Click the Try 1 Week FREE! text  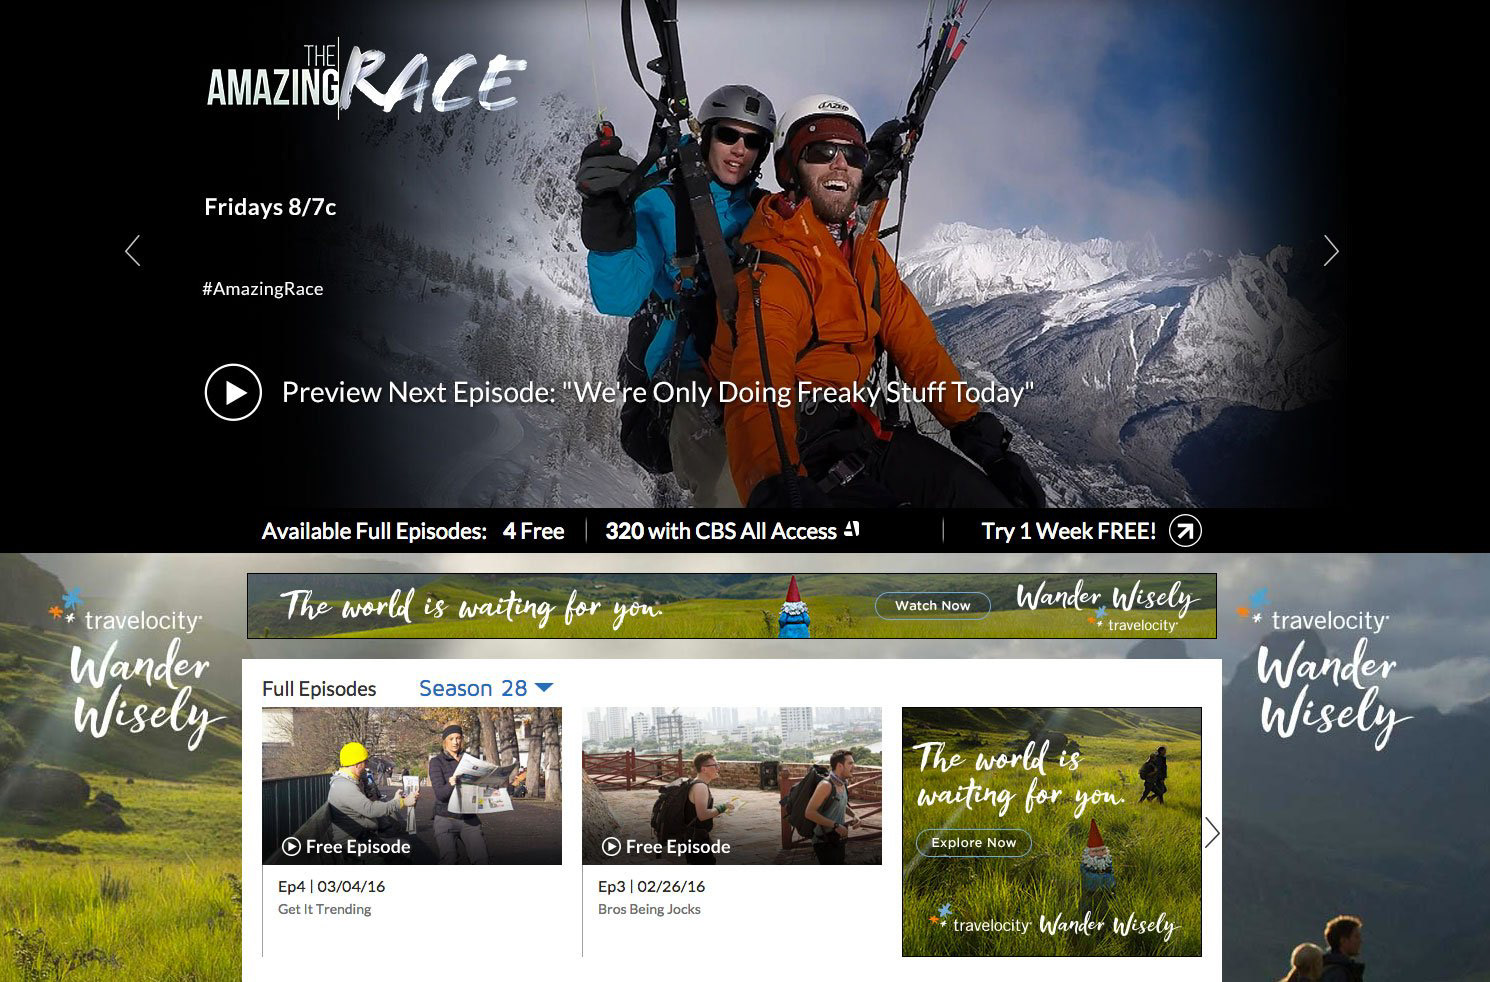click(x=1068, y=531)
